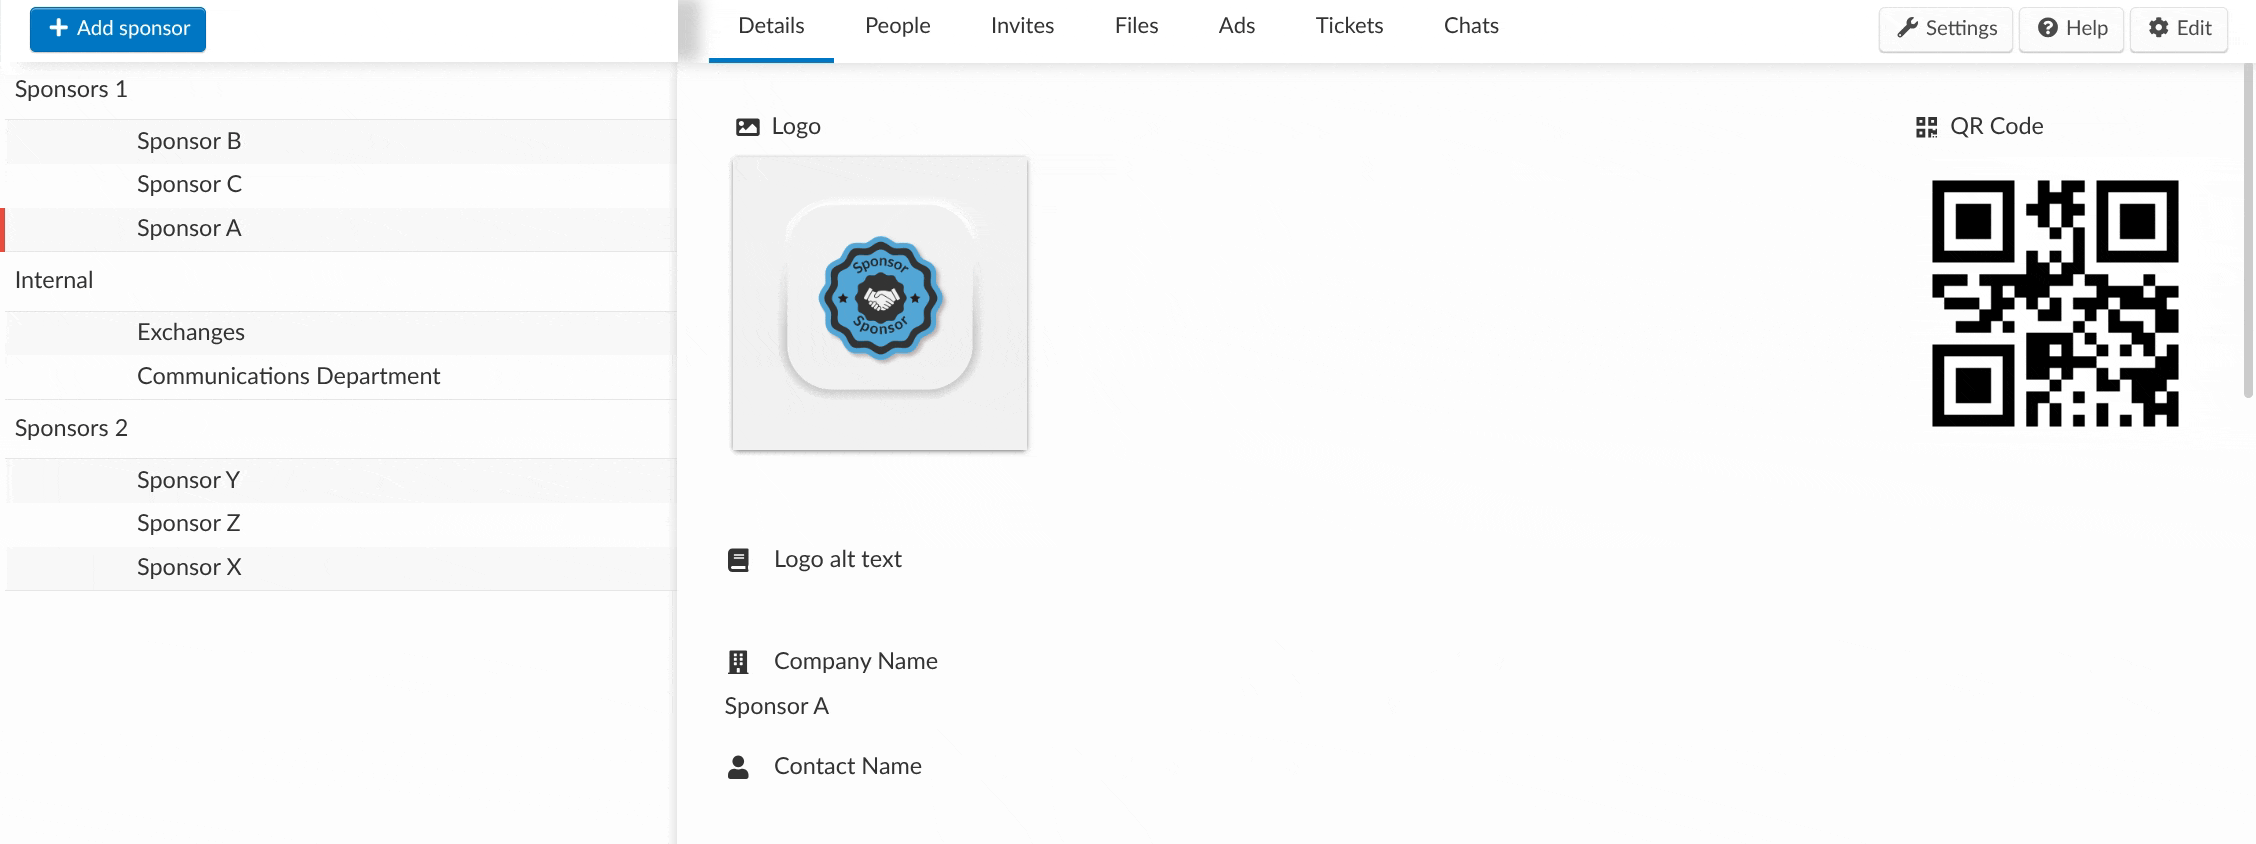Open the Help button
The width and height of the screenshot is (2256, 844).
coord(2071,28)
